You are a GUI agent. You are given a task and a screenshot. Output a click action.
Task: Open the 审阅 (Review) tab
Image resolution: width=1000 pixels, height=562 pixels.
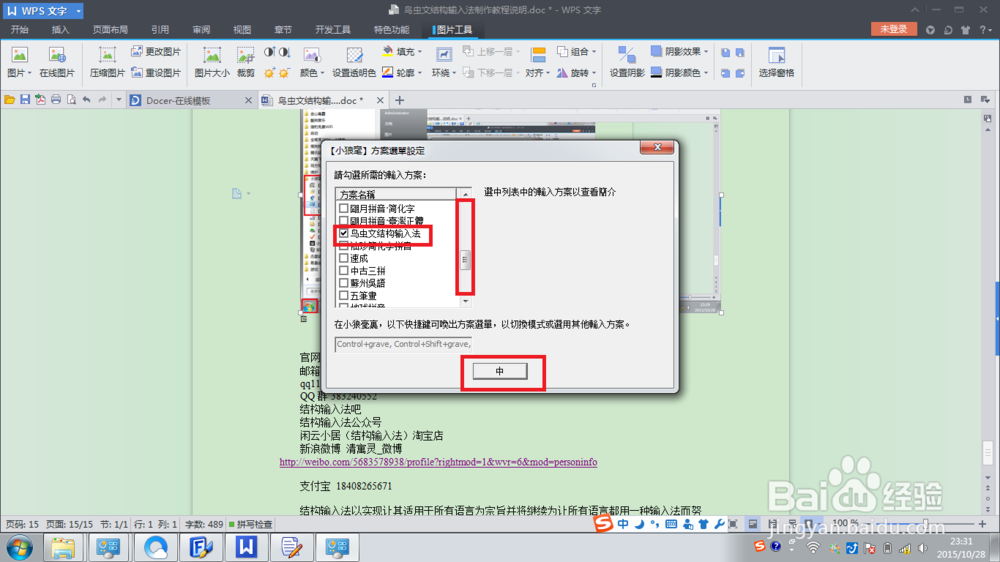[201, 30]
